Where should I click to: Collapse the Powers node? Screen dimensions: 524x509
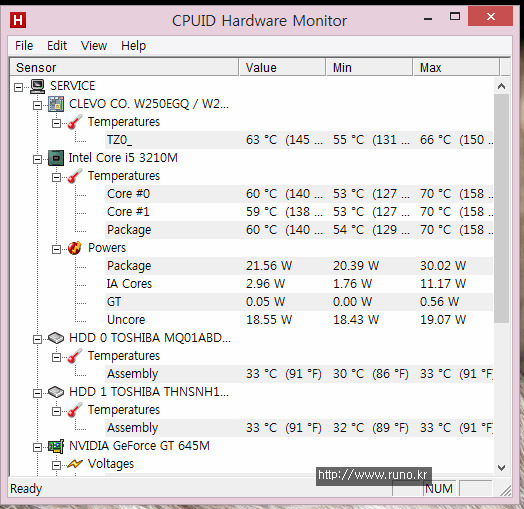click(56, 249)
